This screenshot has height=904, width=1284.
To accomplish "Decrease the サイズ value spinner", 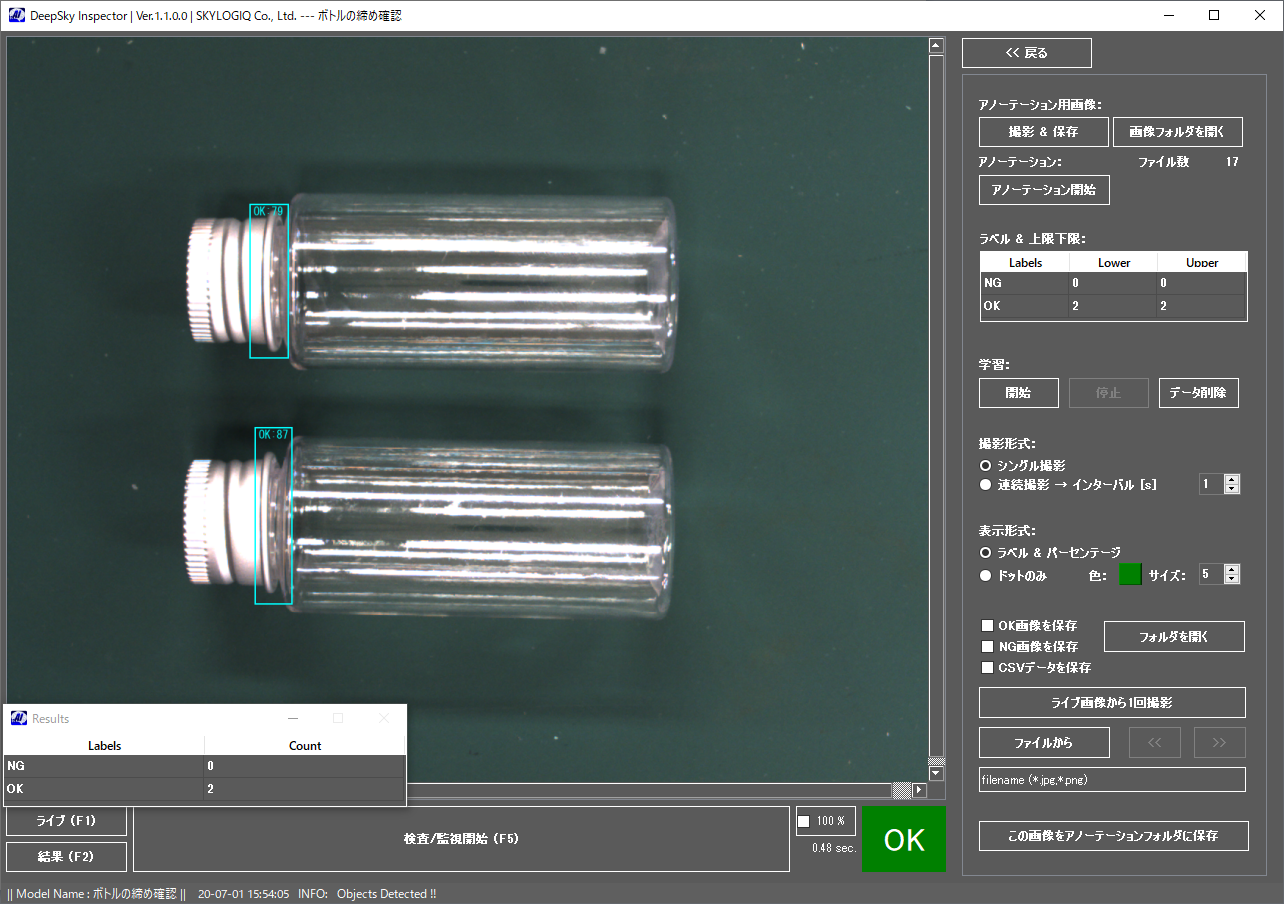I will coord(1232,579).
